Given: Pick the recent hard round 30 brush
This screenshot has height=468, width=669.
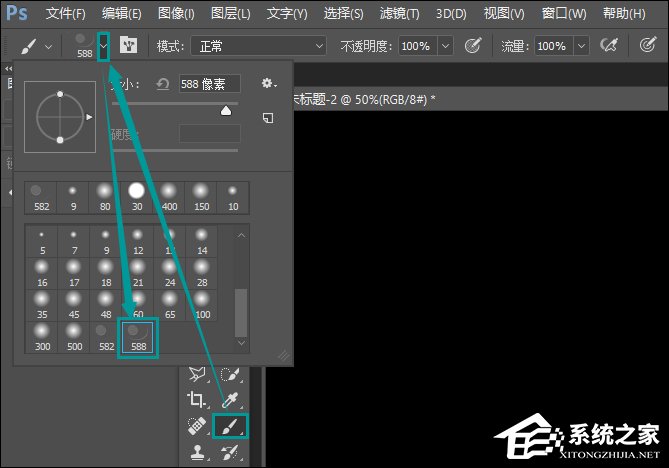Looking at the screenshot, I should (137, 198).
